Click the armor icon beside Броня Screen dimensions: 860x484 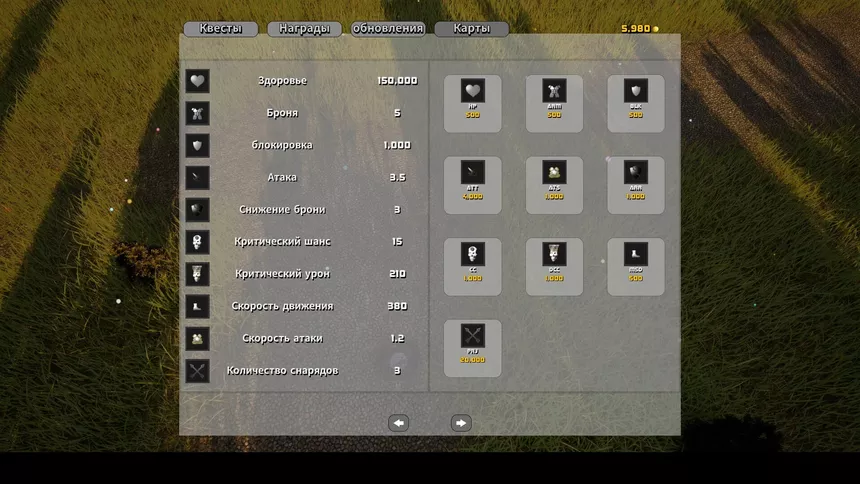tap(197, 114)
